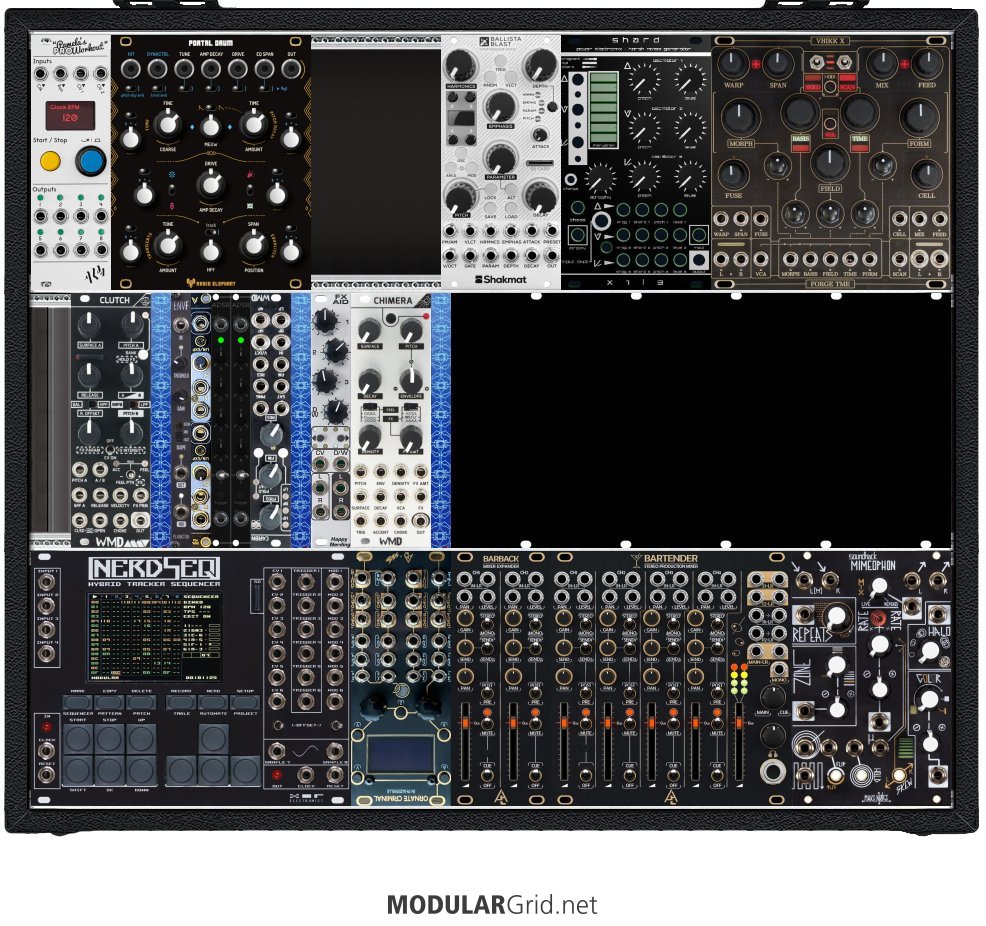
Task: Click the PARAMETER knob on Ballista Blast
Action: (501, 158)
